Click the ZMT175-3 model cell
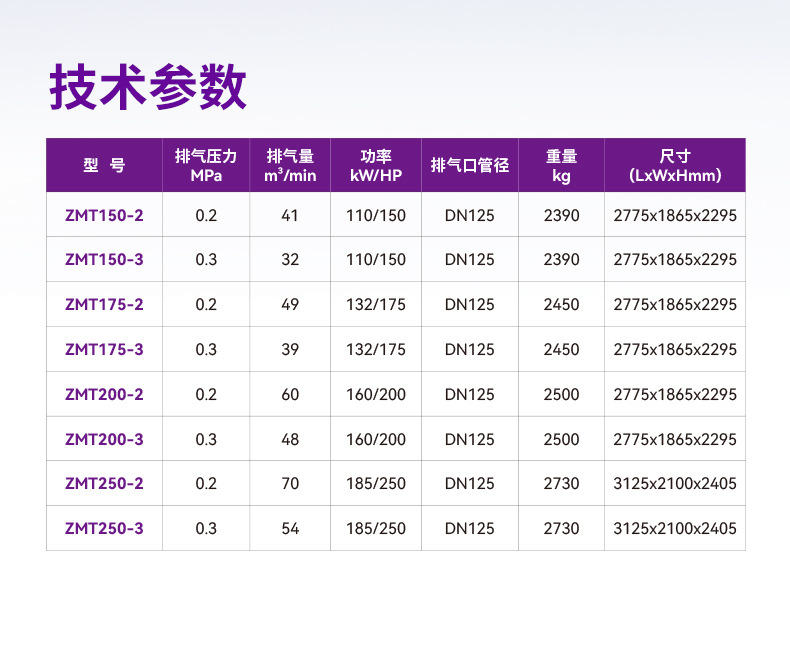This screenshot has height=658, width=790. click(104, 349)
